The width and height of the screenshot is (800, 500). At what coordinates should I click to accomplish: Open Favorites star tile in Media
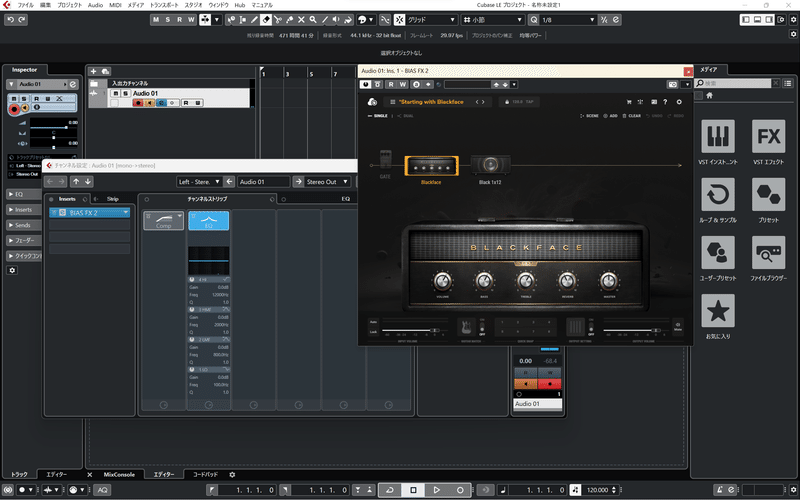pyautogui.click(x=718, y=311)
